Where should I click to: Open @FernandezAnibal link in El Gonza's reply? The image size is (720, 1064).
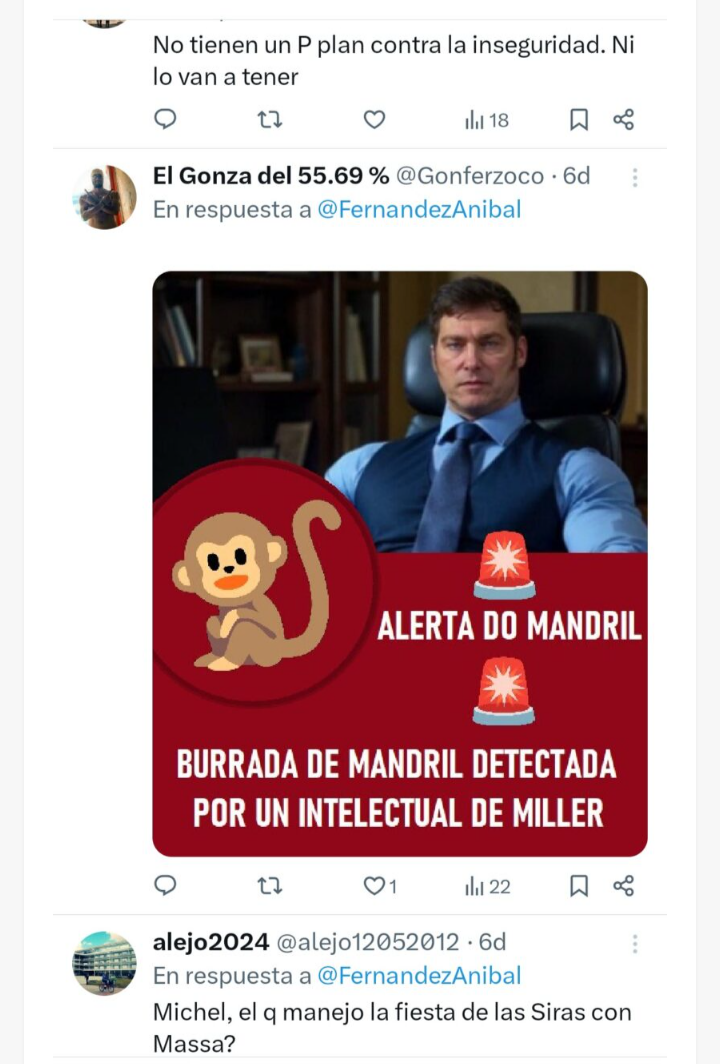pos(419,209)
